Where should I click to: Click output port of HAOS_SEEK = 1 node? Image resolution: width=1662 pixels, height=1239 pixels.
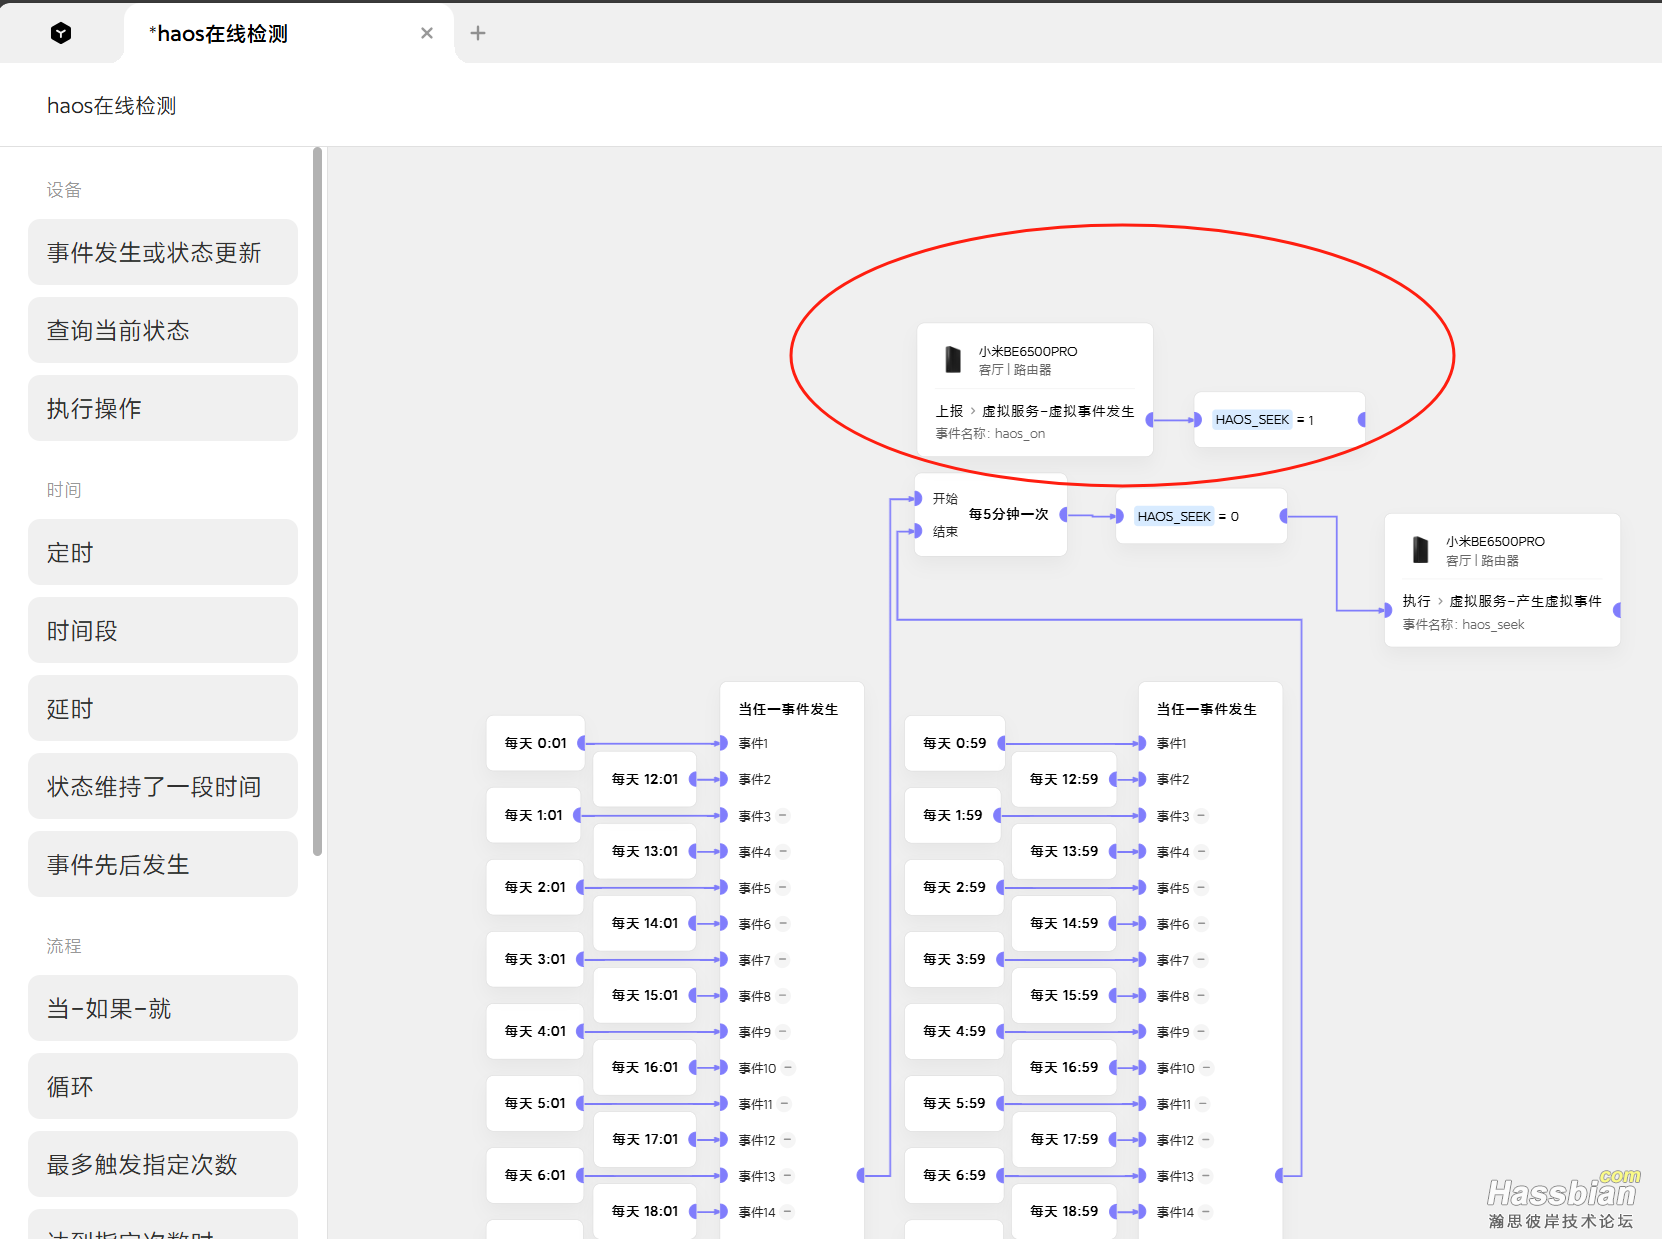(1362, 420)
